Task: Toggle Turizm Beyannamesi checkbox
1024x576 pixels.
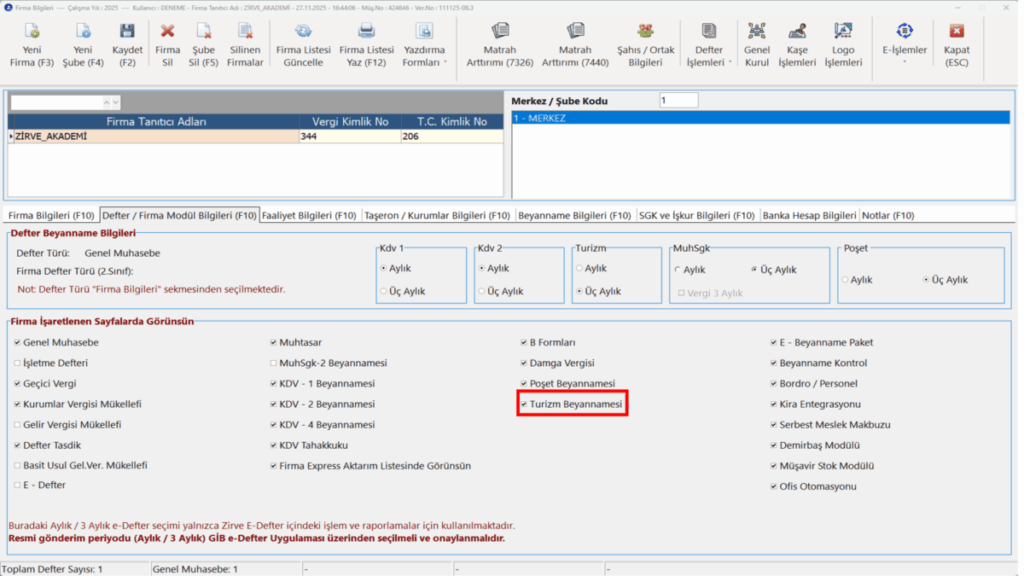Action: click(524, 404)
